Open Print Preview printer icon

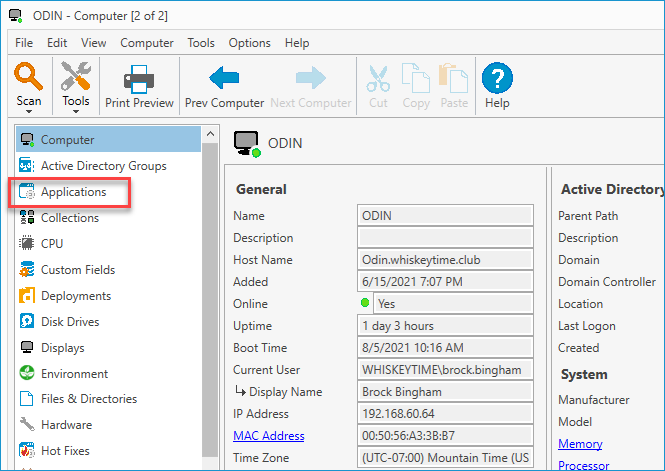pos(139,79)
